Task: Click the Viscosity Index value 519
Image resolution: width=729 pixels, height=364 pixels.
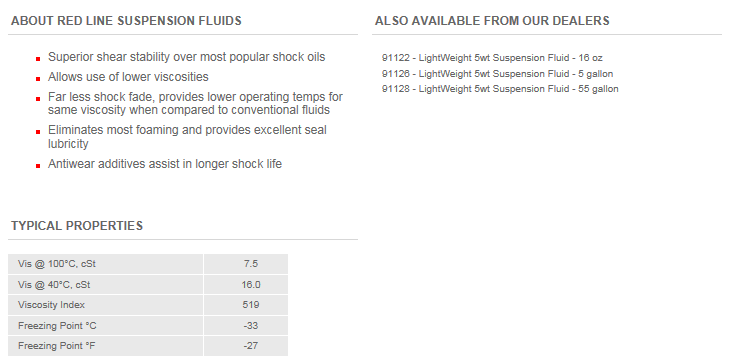Action: 251,305
